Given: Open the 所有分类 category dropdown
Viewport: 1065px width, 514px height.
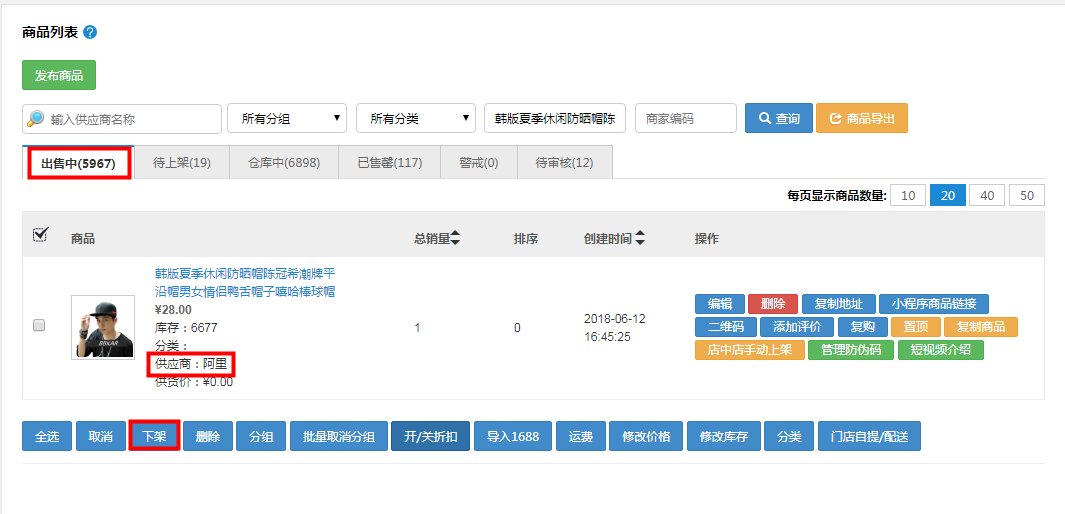Looking at the screenshot, I should coord(415,118).
